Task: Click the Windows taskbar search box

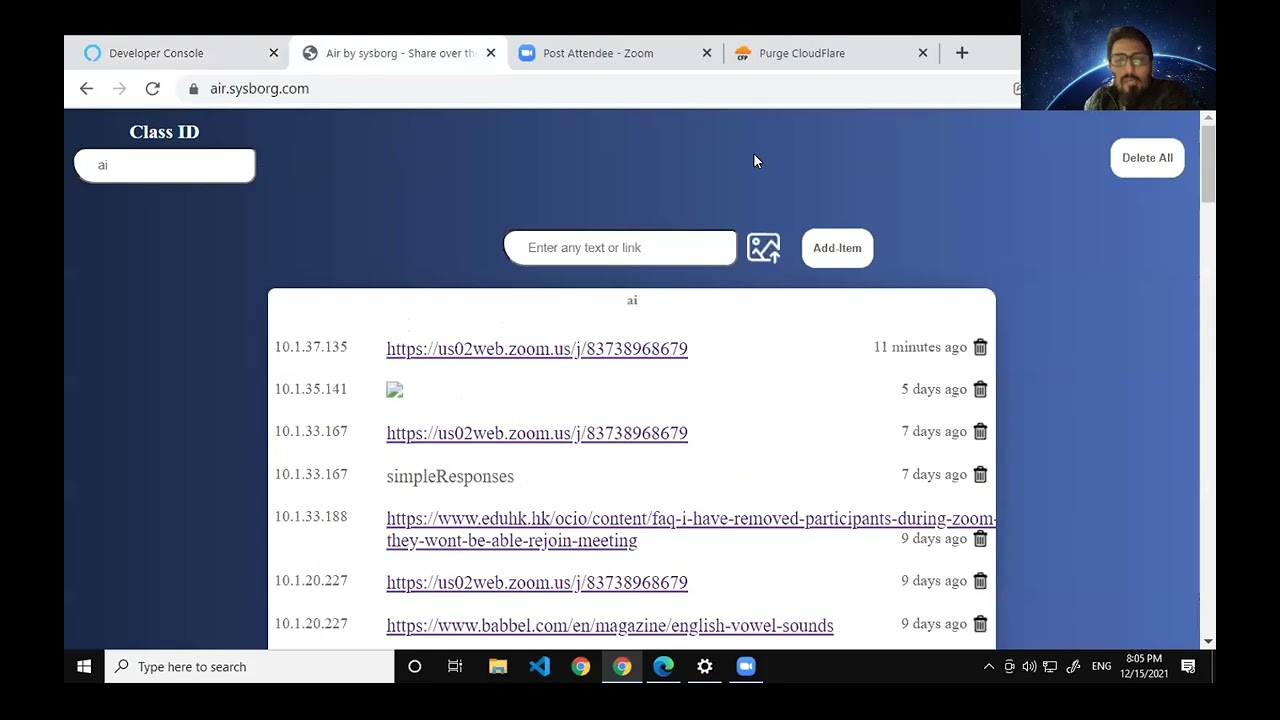Action: (250, 666)
